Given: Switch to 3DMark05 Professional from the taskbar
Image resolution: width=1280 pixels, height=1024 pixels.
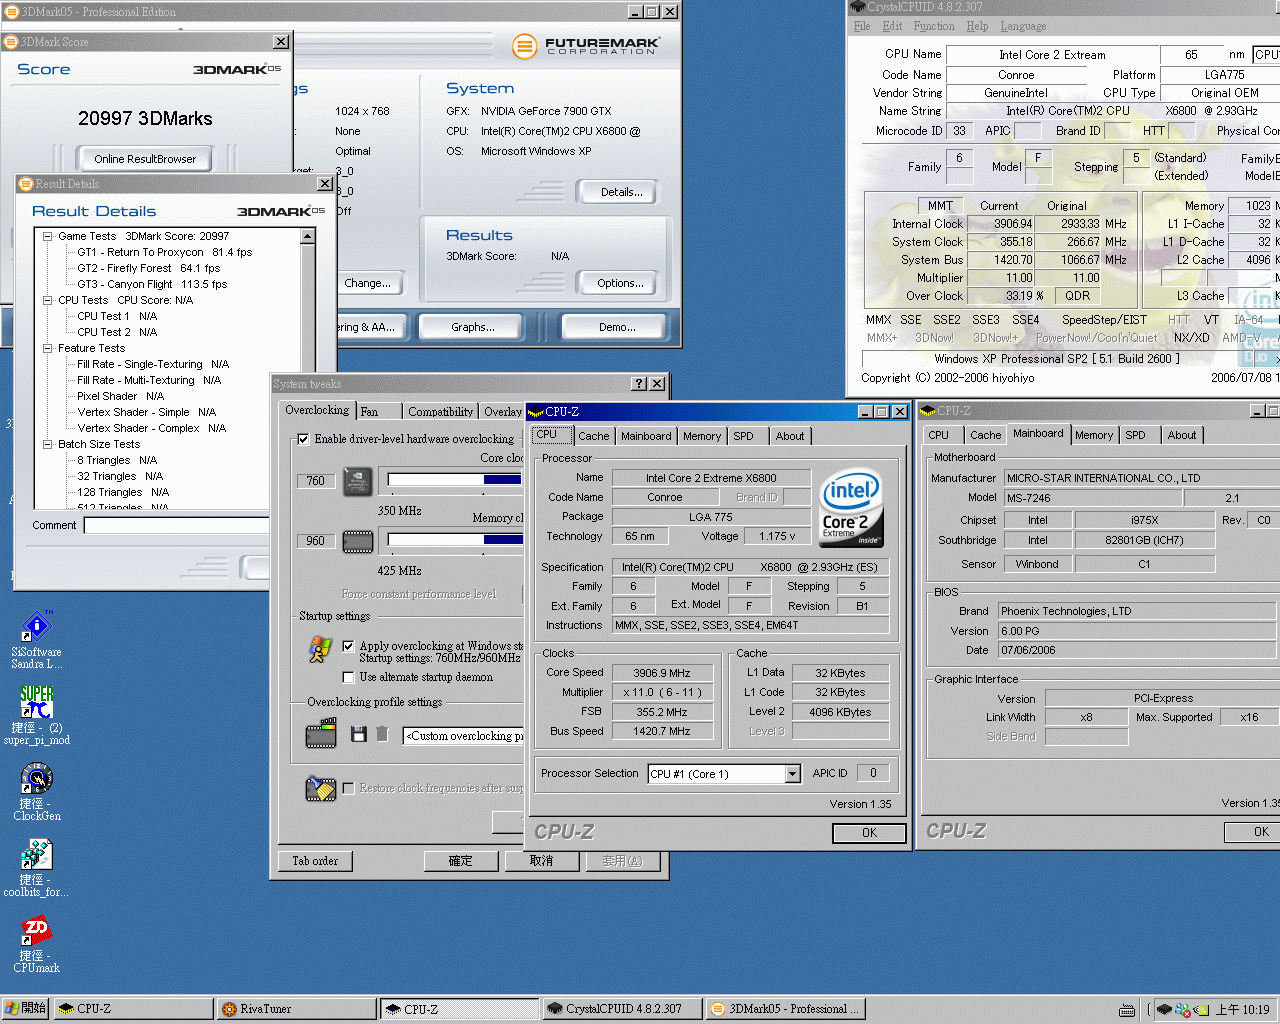Looking at the screenshot, I should (785, 1009).
